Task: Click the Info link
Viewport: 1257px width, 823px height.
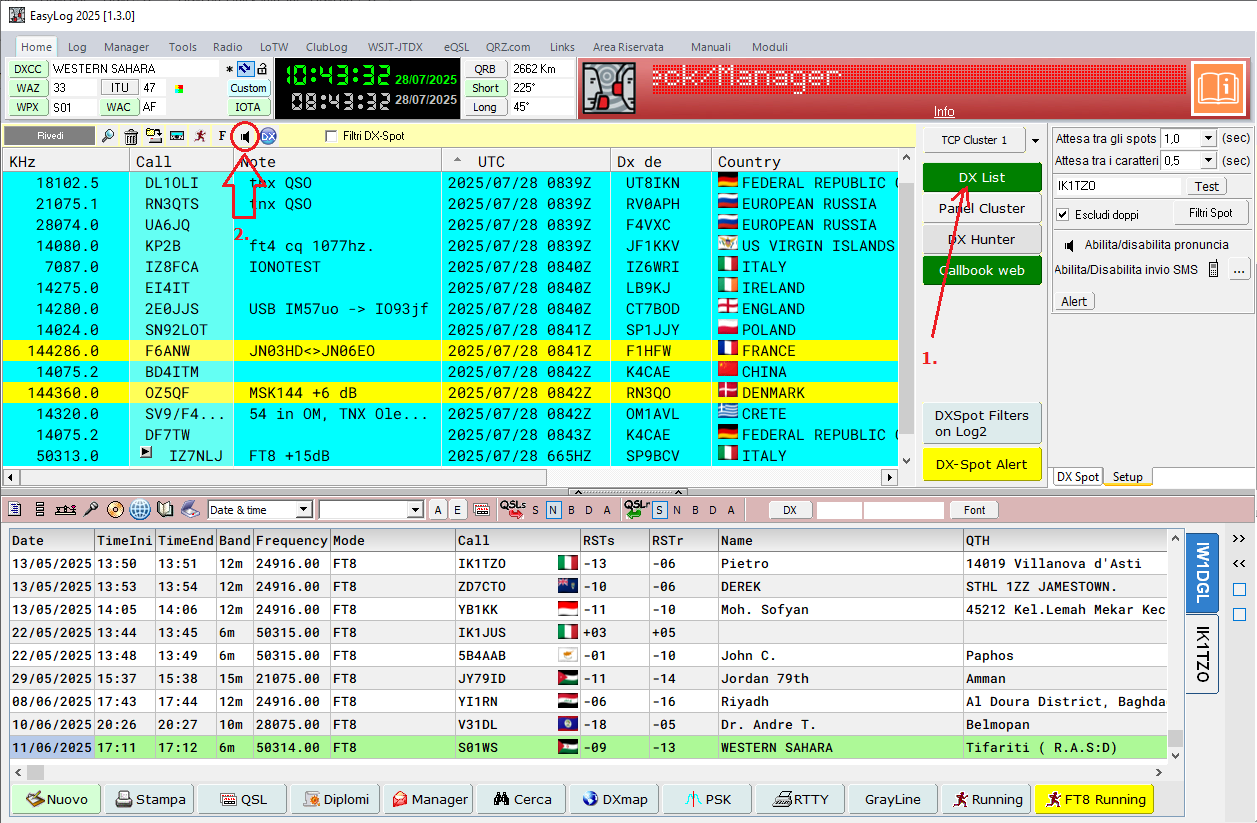Action: pyautogui.click(x=944, y=111)
